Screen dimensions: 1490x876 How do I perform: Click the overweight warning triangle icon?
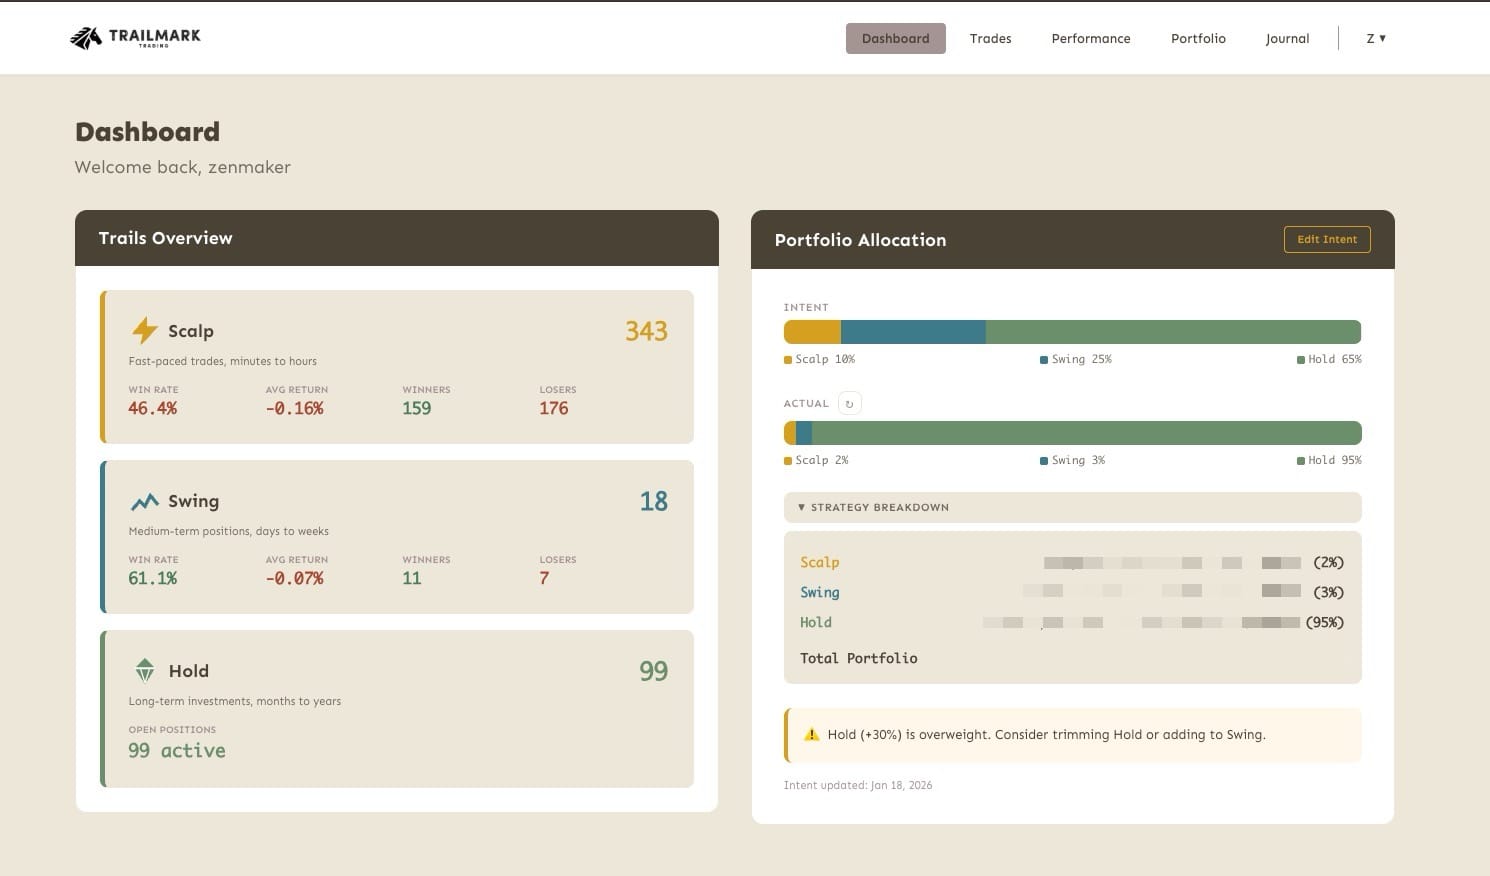(x=812, y=735)
